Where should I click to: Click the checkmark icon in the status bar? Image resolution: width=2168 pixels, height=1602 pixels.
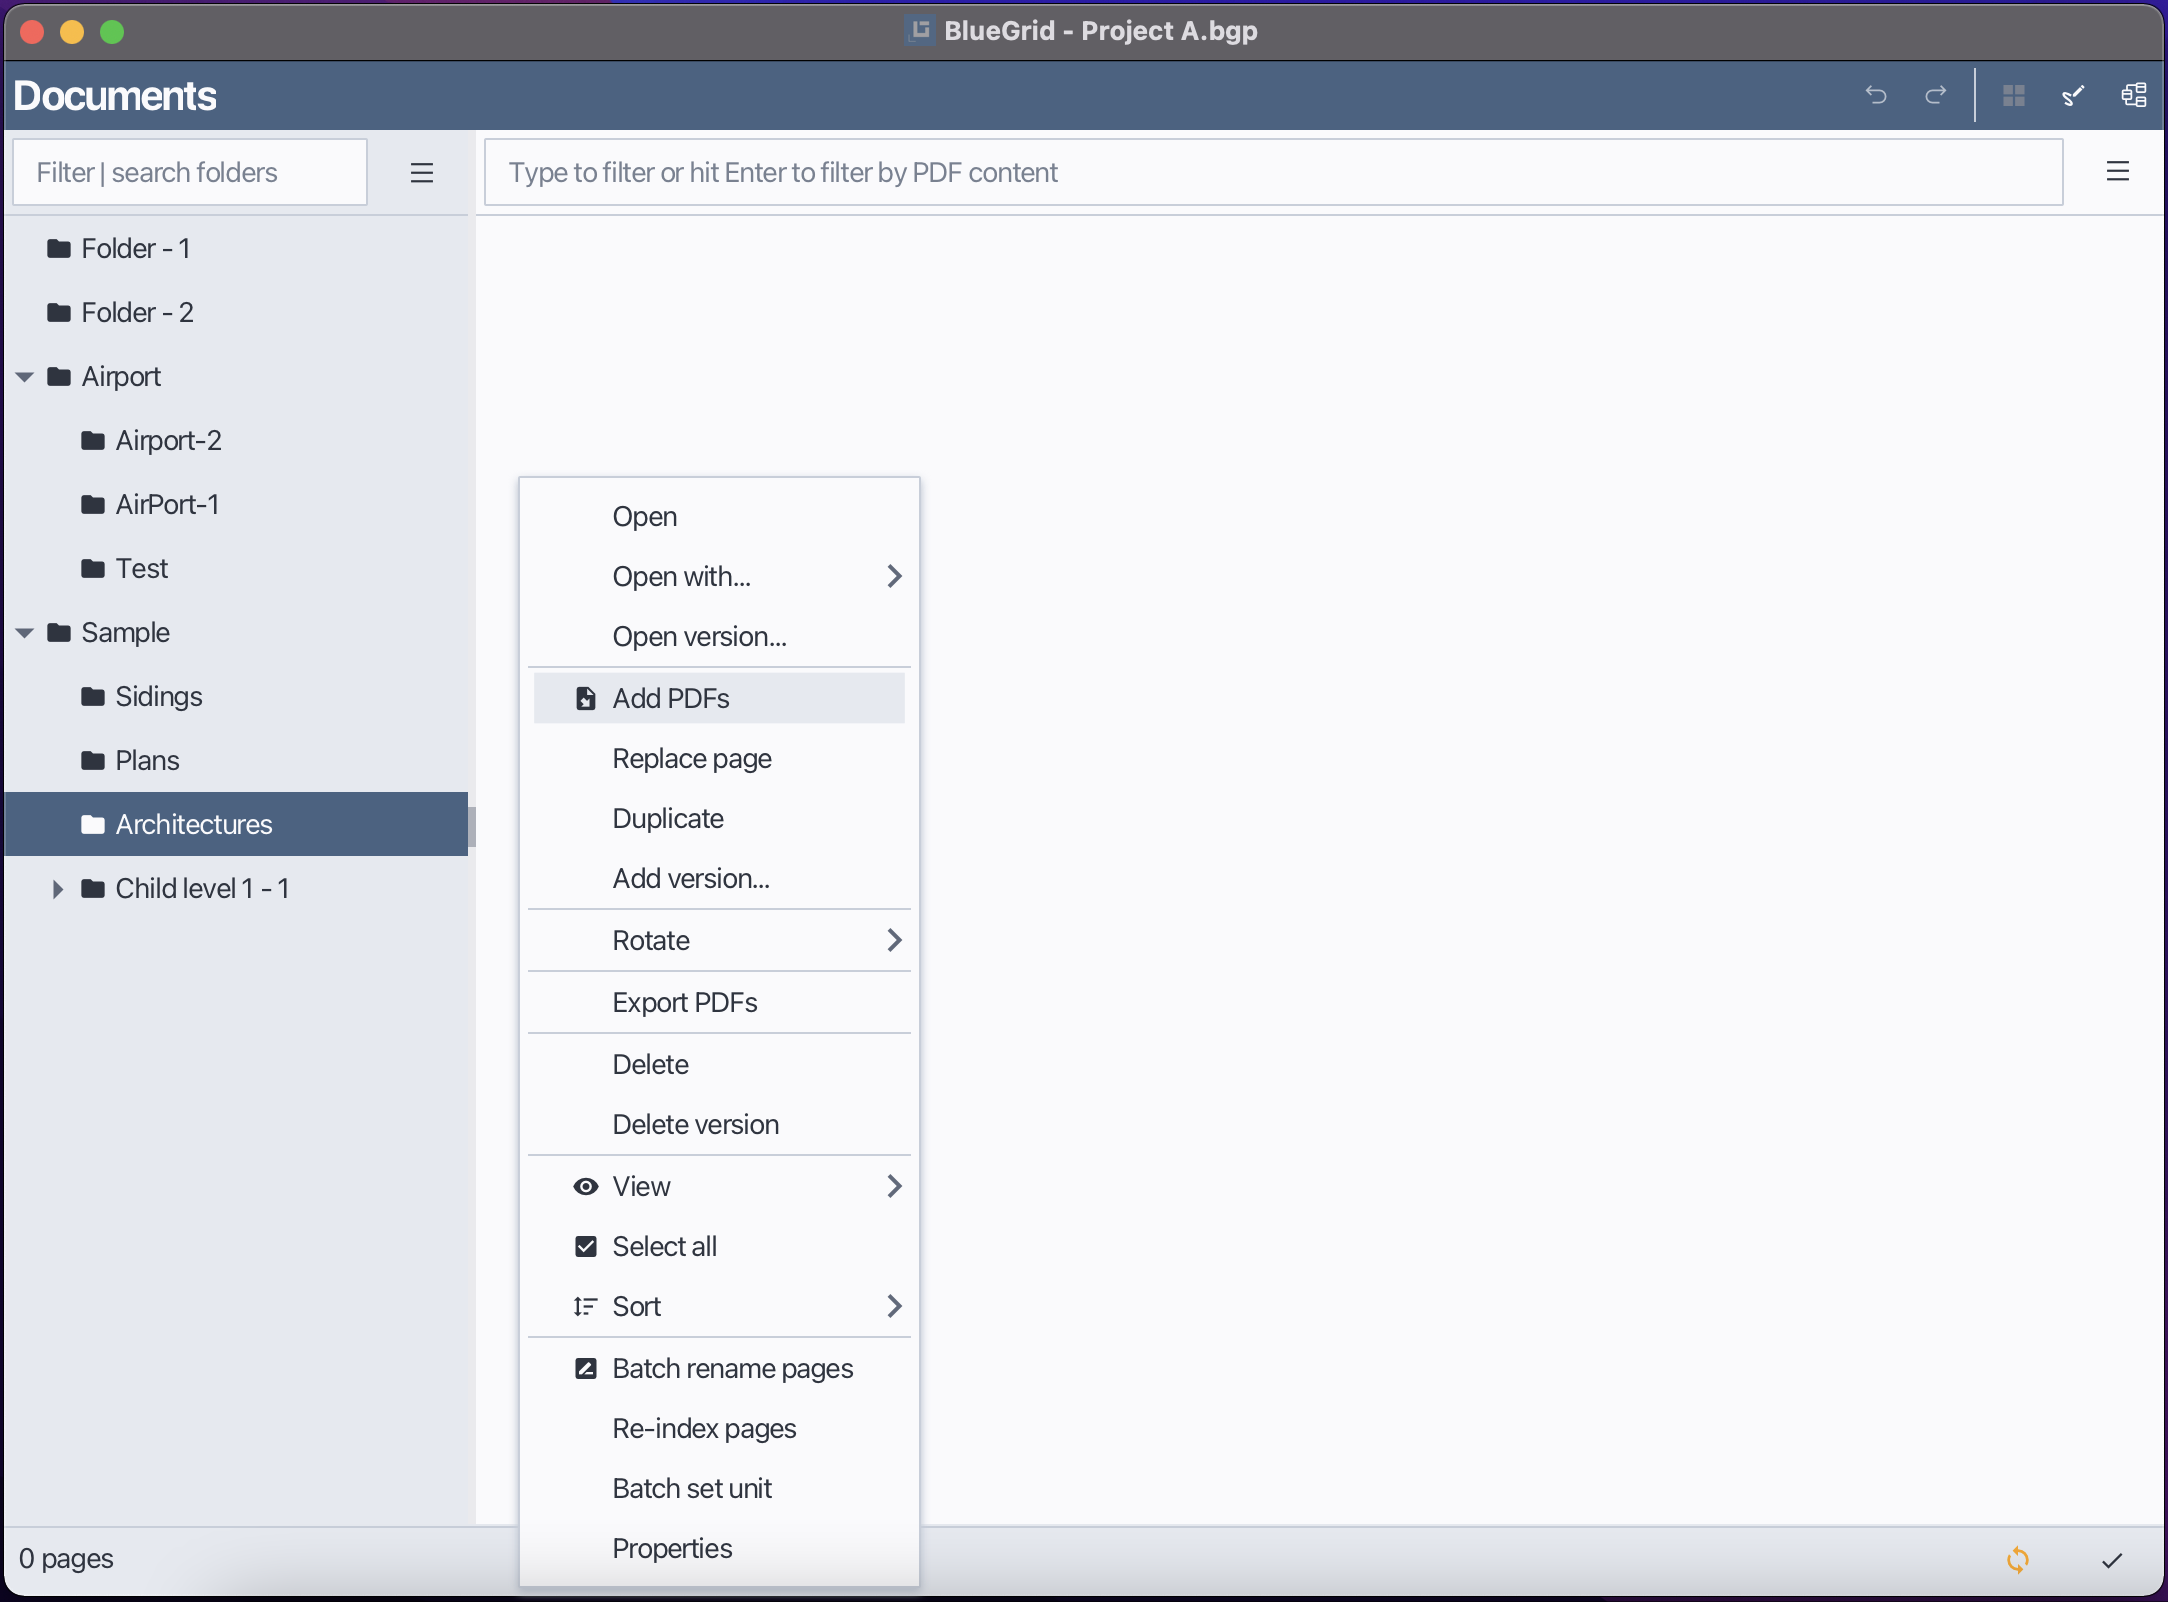2111,1559
